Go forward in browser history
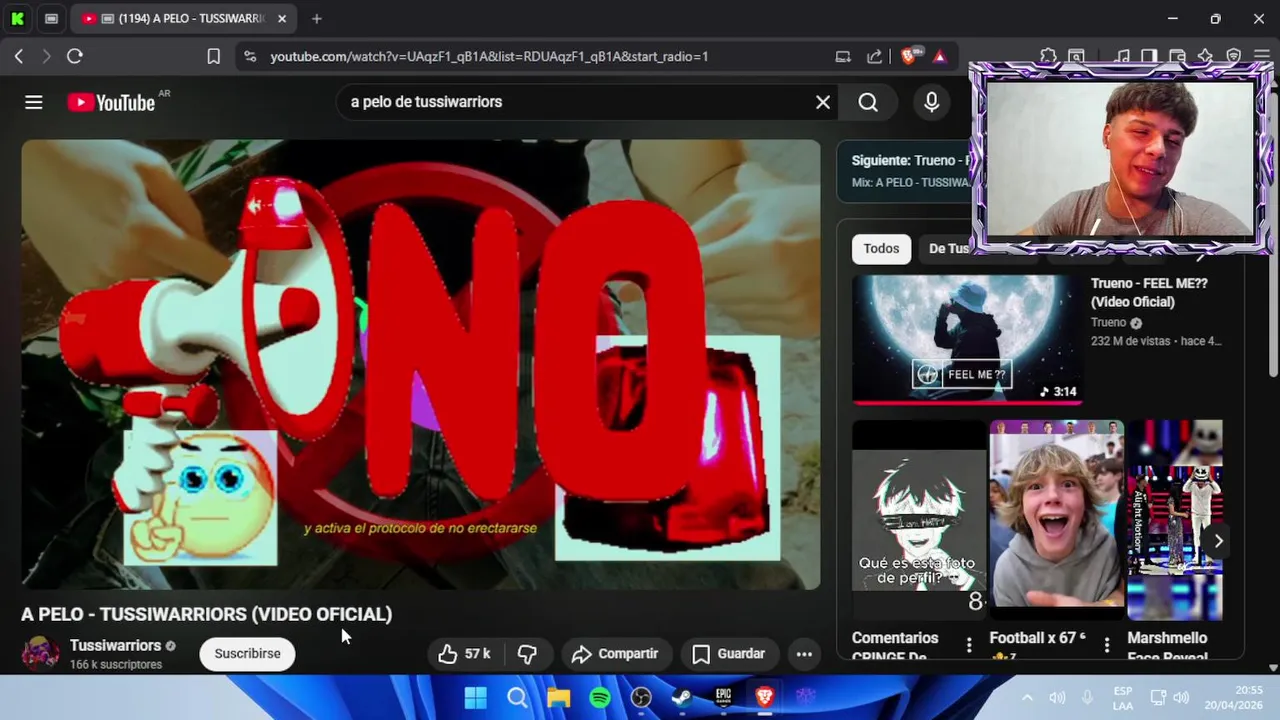1280x720 pixels. pyautogui.click(x=46, y=56)
